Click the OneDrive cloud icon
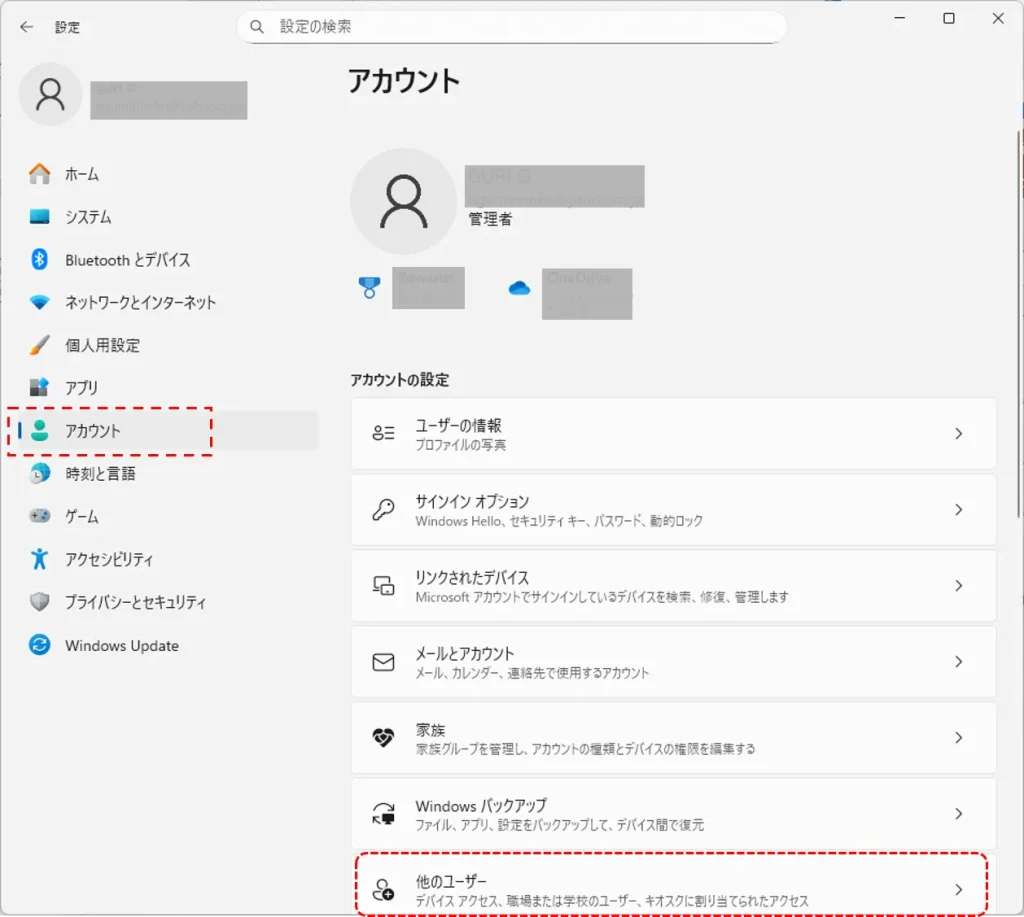1024x917 pixels. point(519,288)
